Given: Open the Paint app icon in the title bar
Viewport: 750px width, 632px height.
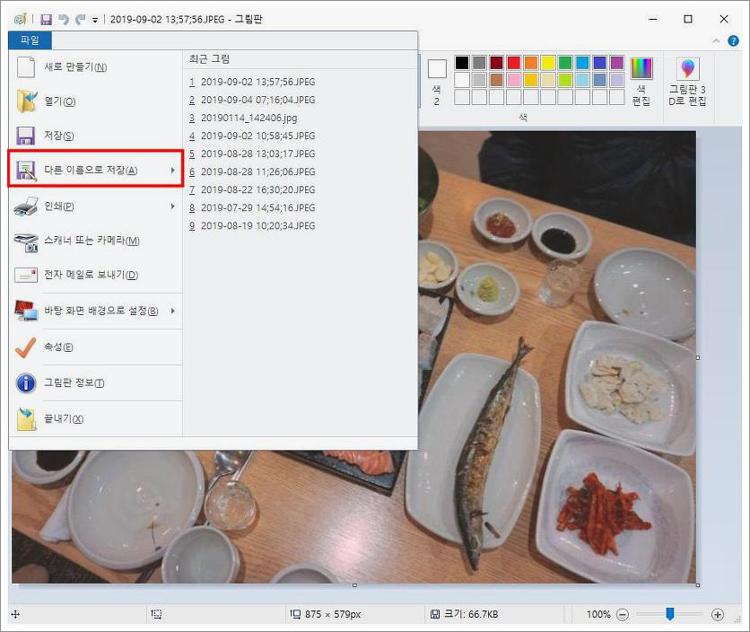Looking at the screenshot, I should click(x=20, y=19).
